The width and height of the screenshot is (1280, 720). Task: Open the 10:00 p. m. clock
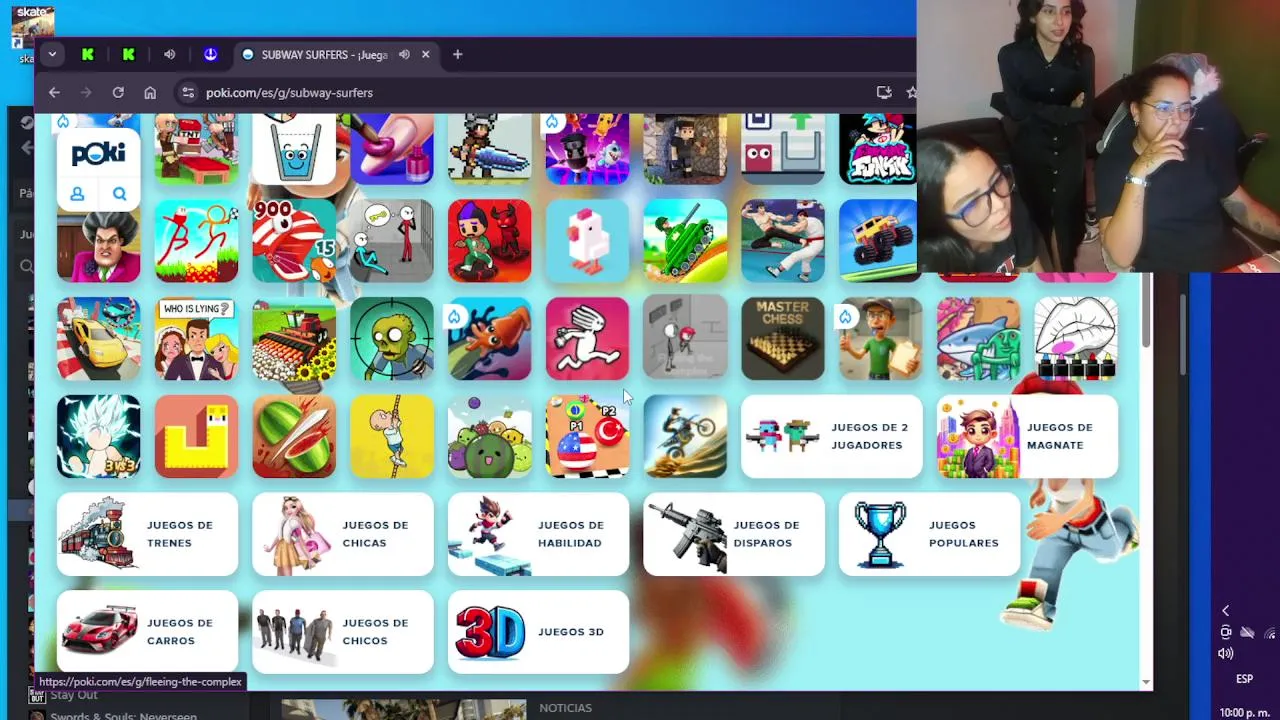coord(1245,713)
